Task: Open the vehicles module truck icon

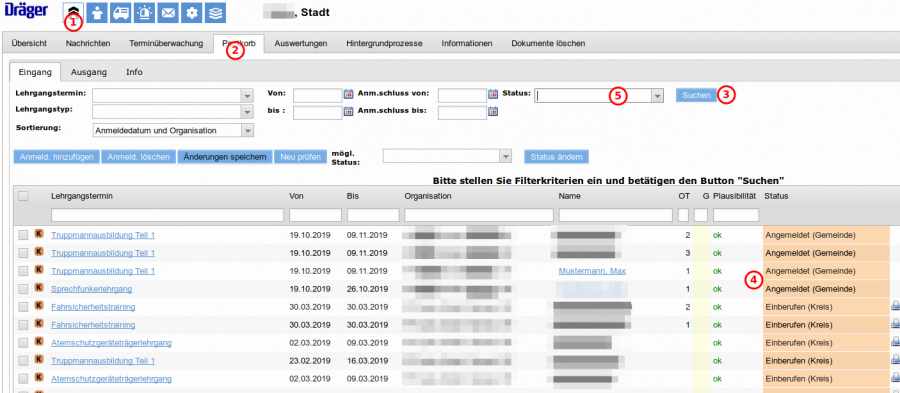Action: tap(121, 12)
